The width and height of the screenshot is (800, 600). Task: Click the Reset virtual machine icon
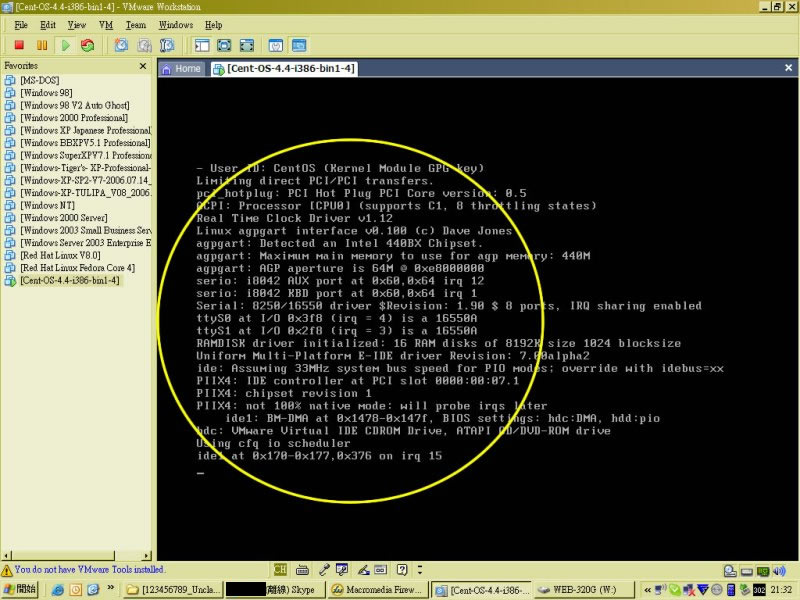(88, 45)
